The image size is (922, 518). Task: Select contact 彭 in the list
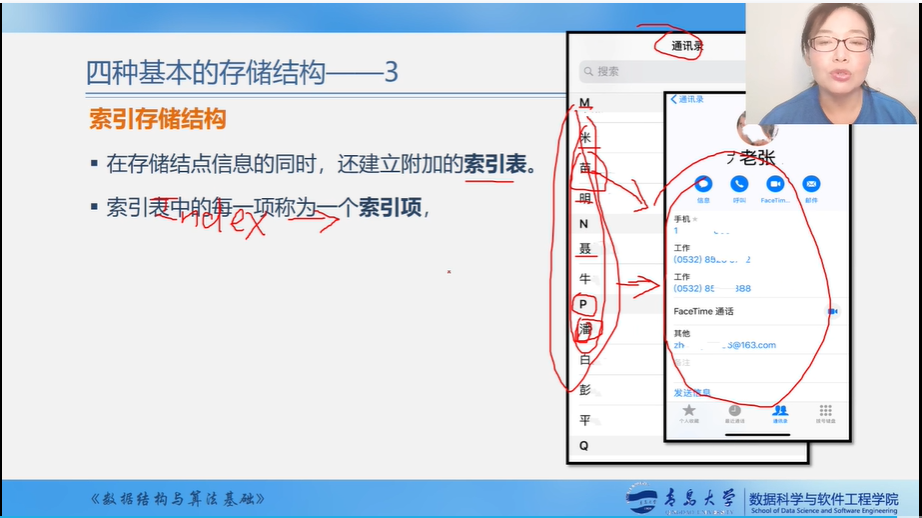[x=585, y=389]
